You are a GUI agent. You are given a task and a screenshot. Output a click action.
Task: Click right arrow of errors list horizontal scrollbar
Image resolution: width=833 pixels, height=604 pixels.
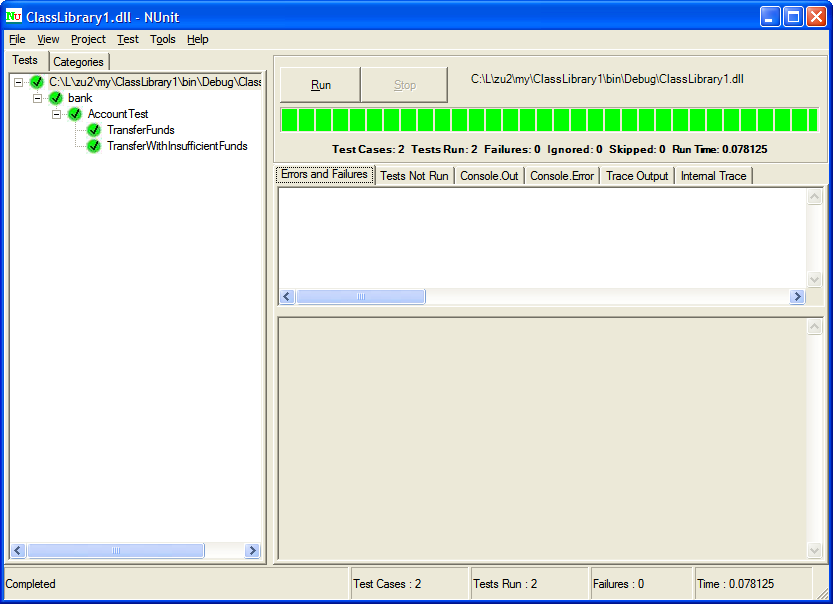[x=797, y=296]
